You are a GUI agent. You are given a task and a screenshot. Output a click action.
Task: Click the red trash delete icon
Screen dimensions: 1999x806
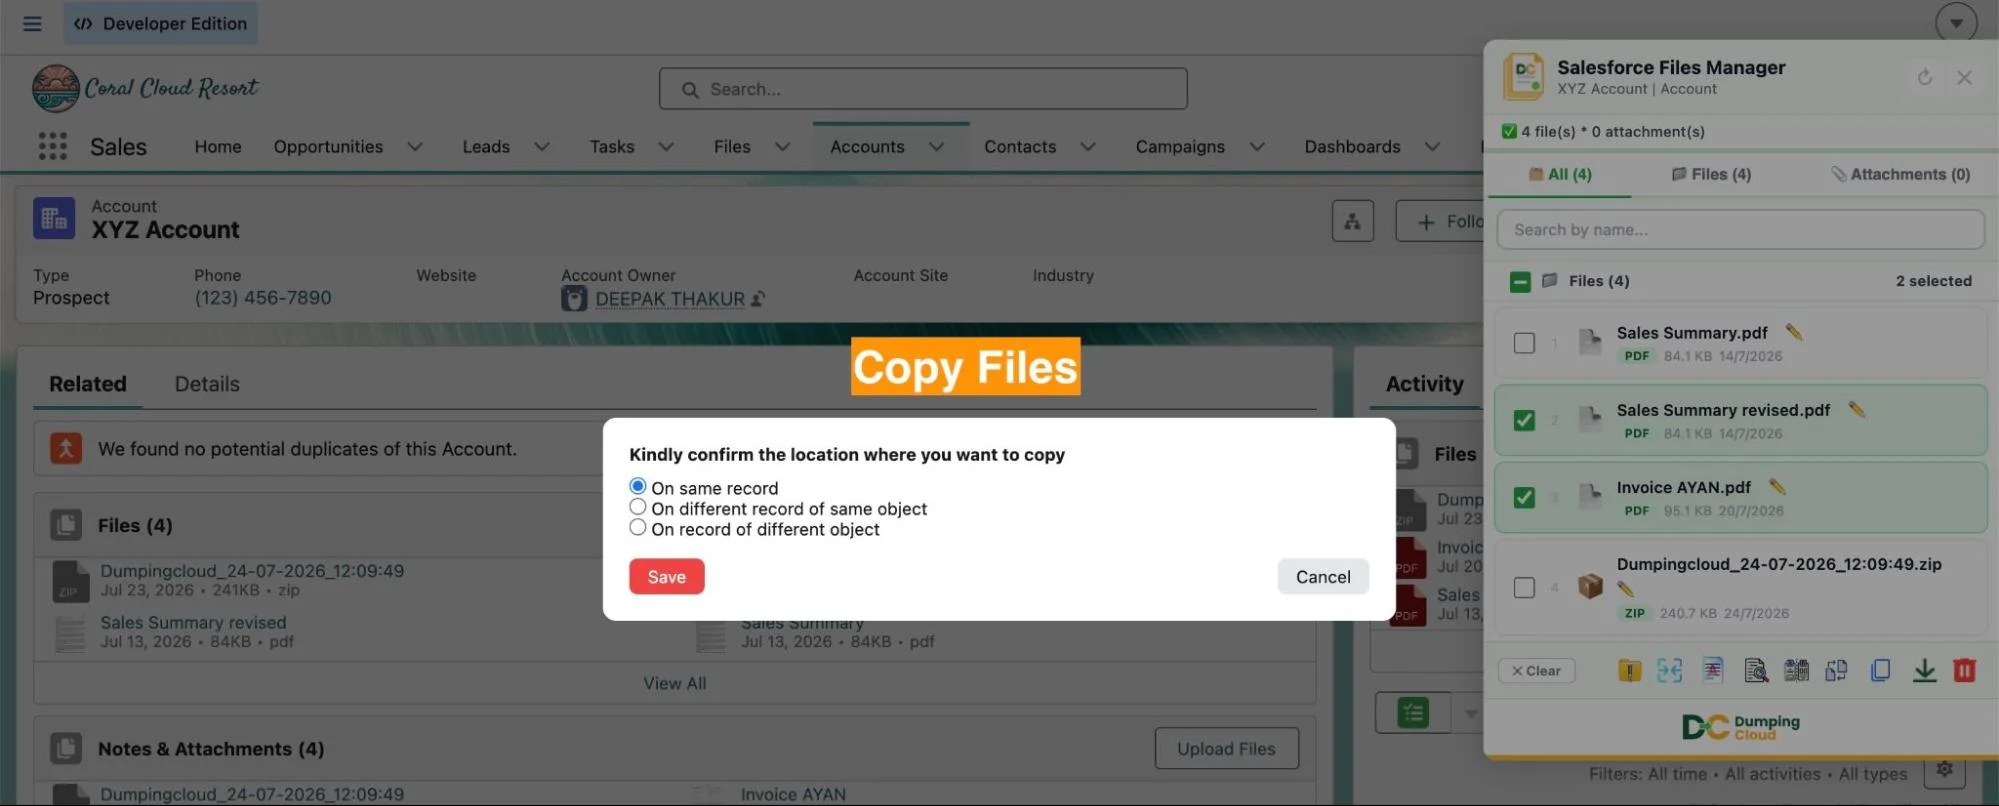tap(1964, 671)
